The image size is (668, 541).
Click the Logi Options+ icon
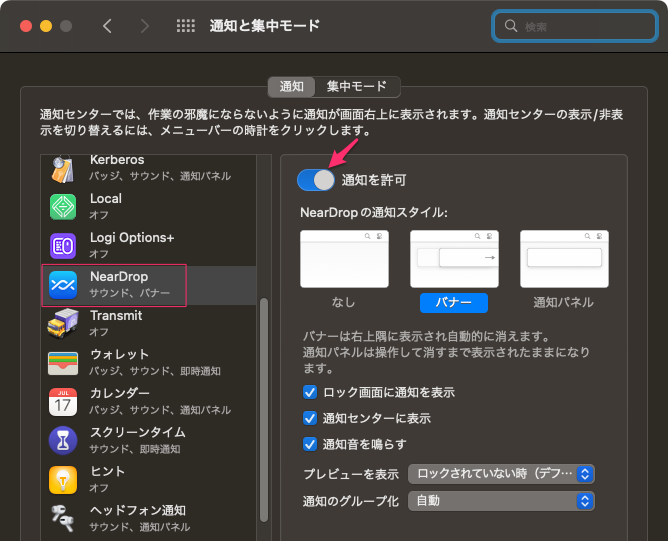tap(63, 246)
